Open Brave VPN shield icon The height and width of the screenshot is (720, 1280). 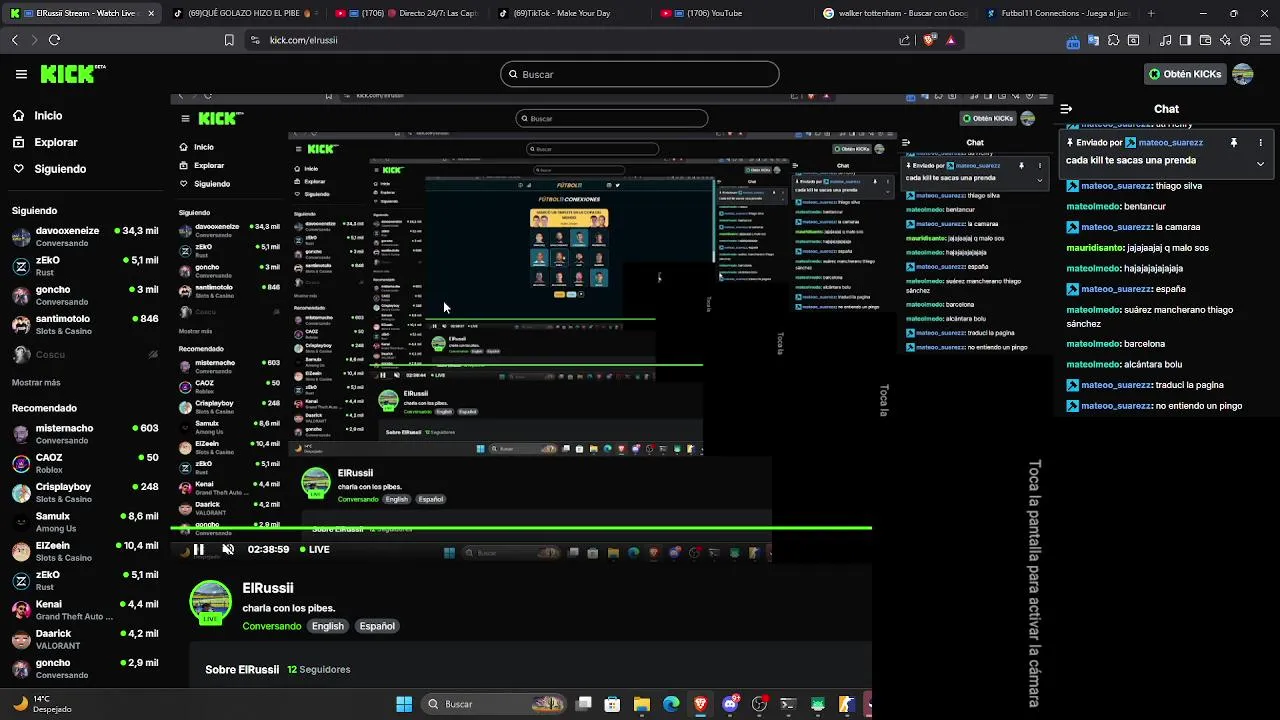(1245, 40)
